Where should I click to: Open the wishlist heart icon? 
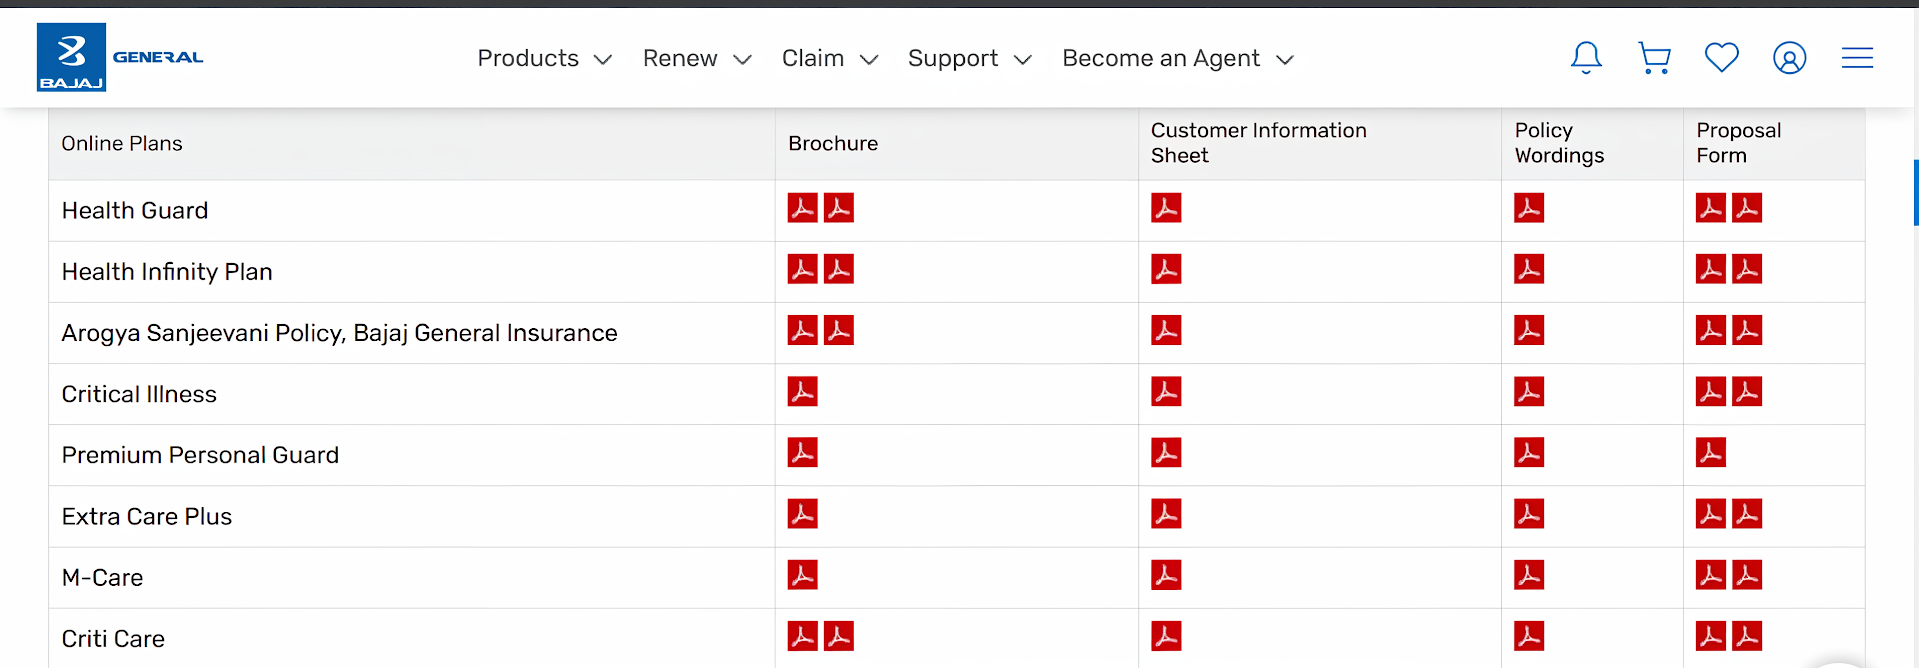click(1721, 58)
